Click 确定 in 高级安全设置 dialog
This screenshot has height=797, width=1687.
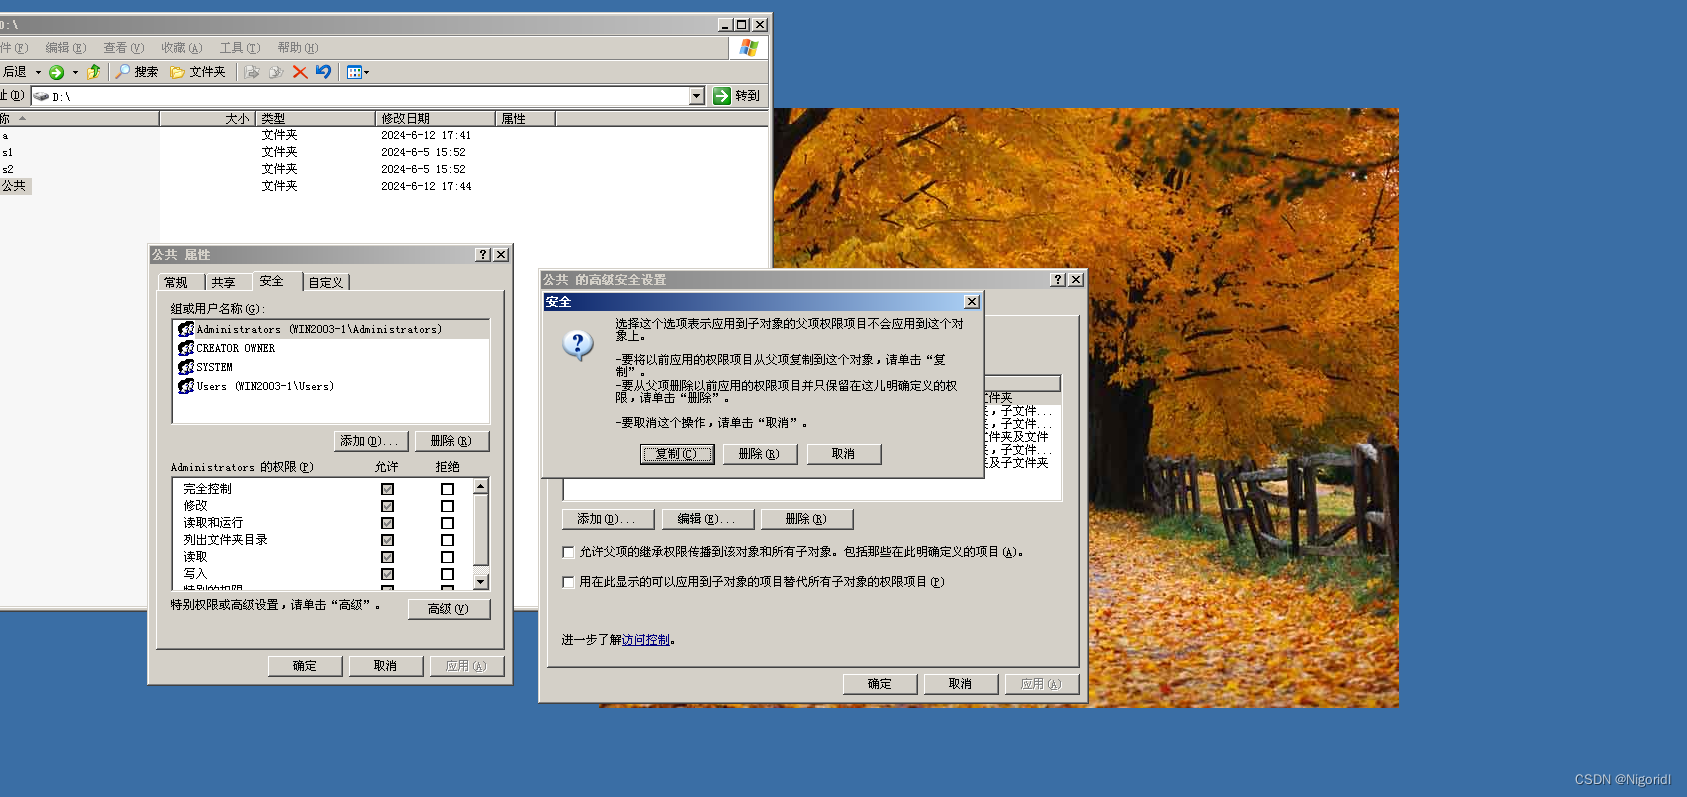coord(880,684)
